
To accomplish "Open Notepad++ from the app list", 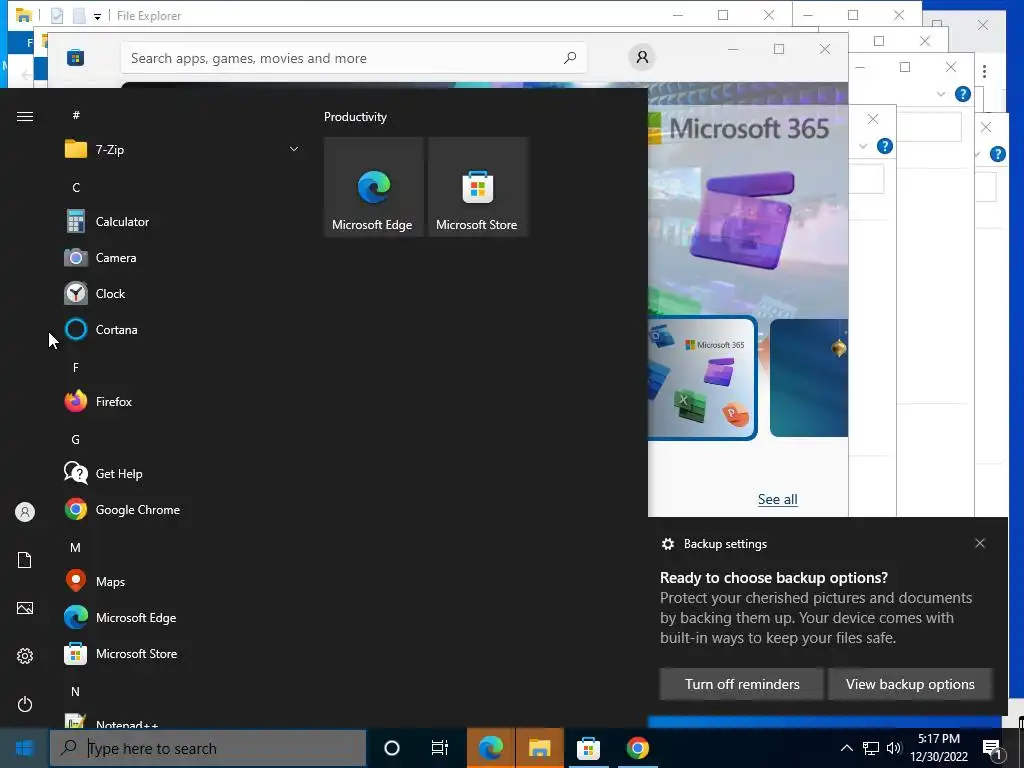I will (182, 722).
